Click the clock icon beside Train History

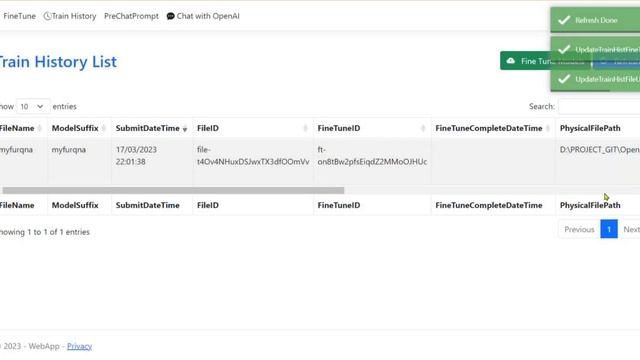point(47,16)
